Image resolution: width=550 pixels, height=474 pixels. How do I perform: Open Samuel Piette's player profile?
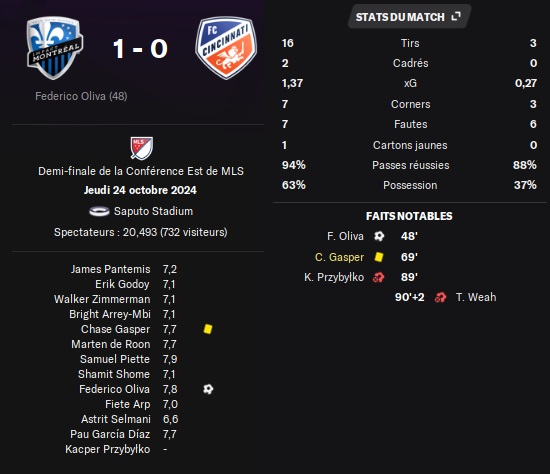pyautogui.click(x=115, y=359)
